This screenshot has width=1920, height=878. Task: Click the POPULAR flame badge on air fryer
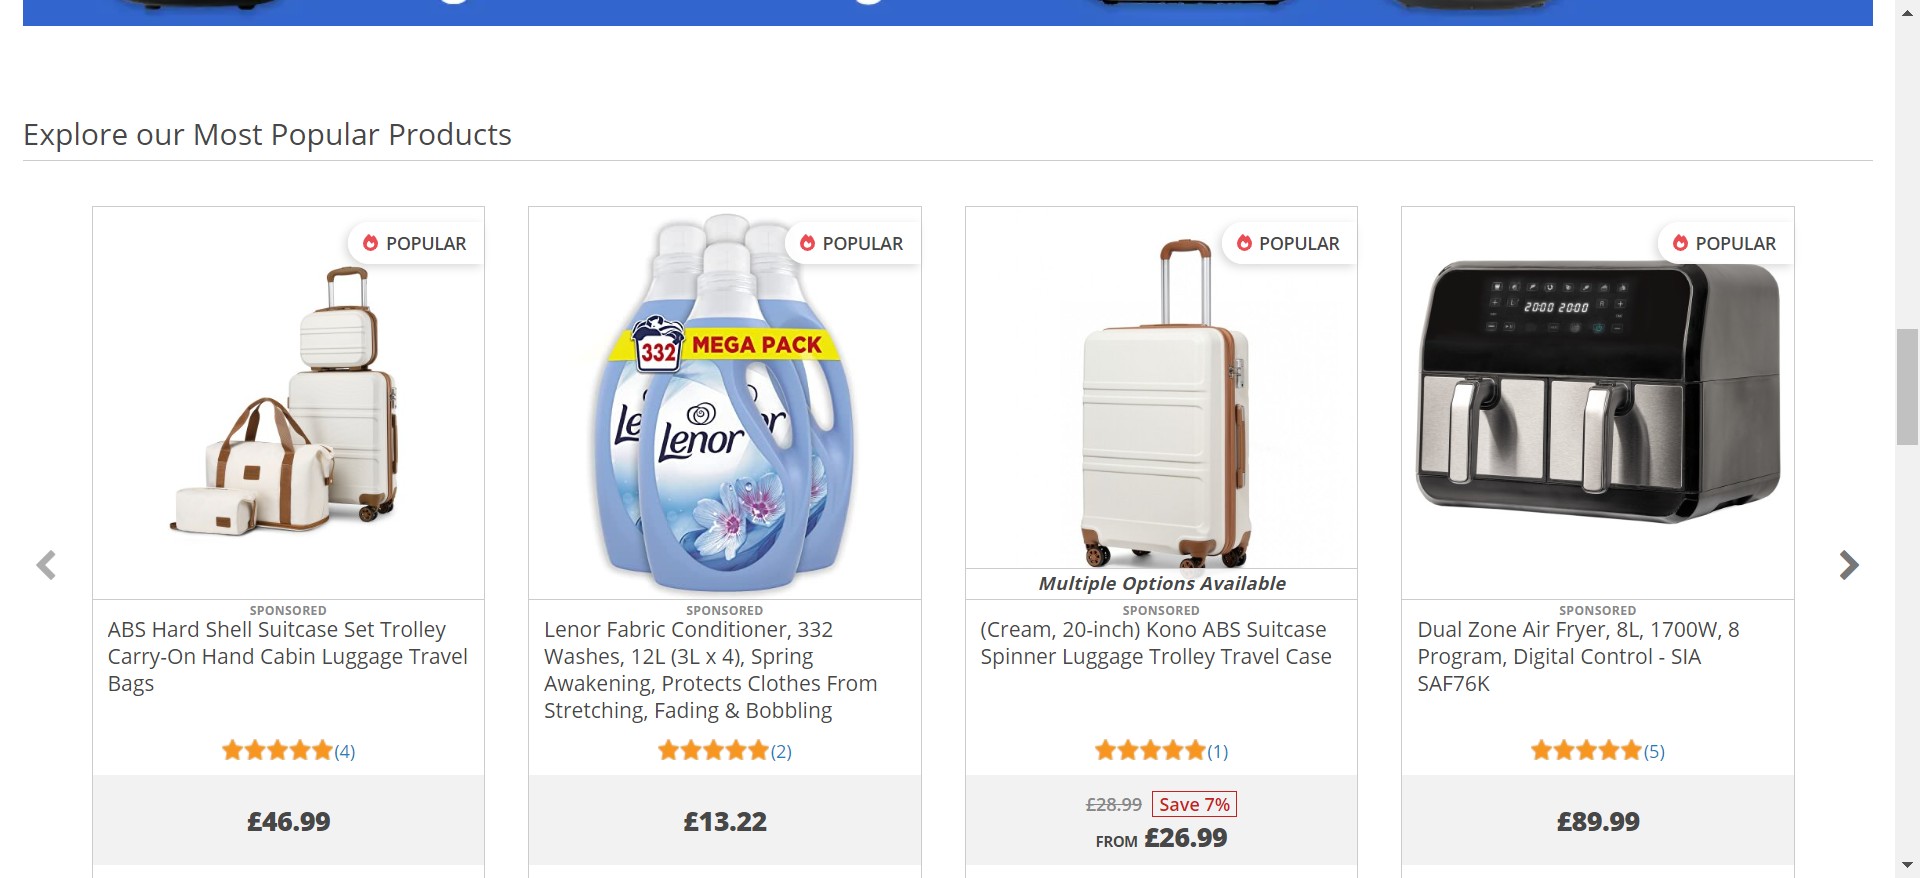(x=1724, y=243)
